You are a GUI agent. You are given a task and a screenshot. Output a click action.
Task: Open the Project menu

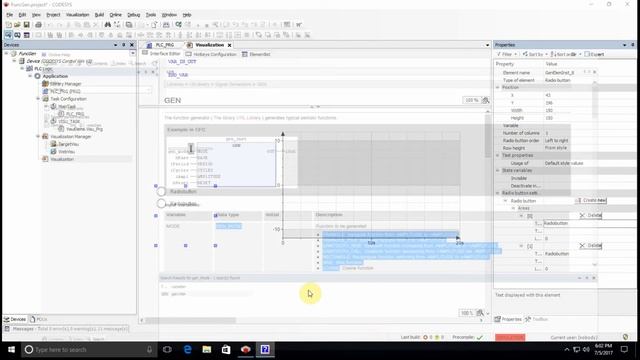pos(53,15)
